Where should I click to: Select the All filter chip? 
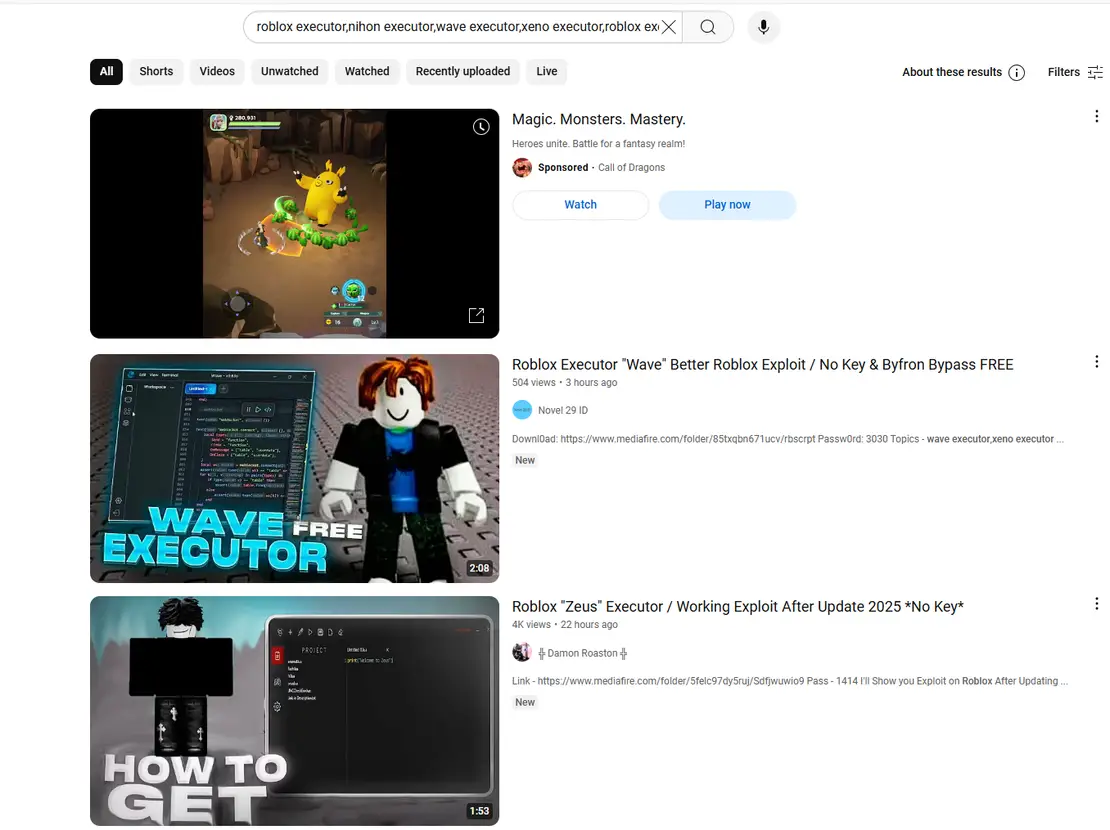click(106, 72)
